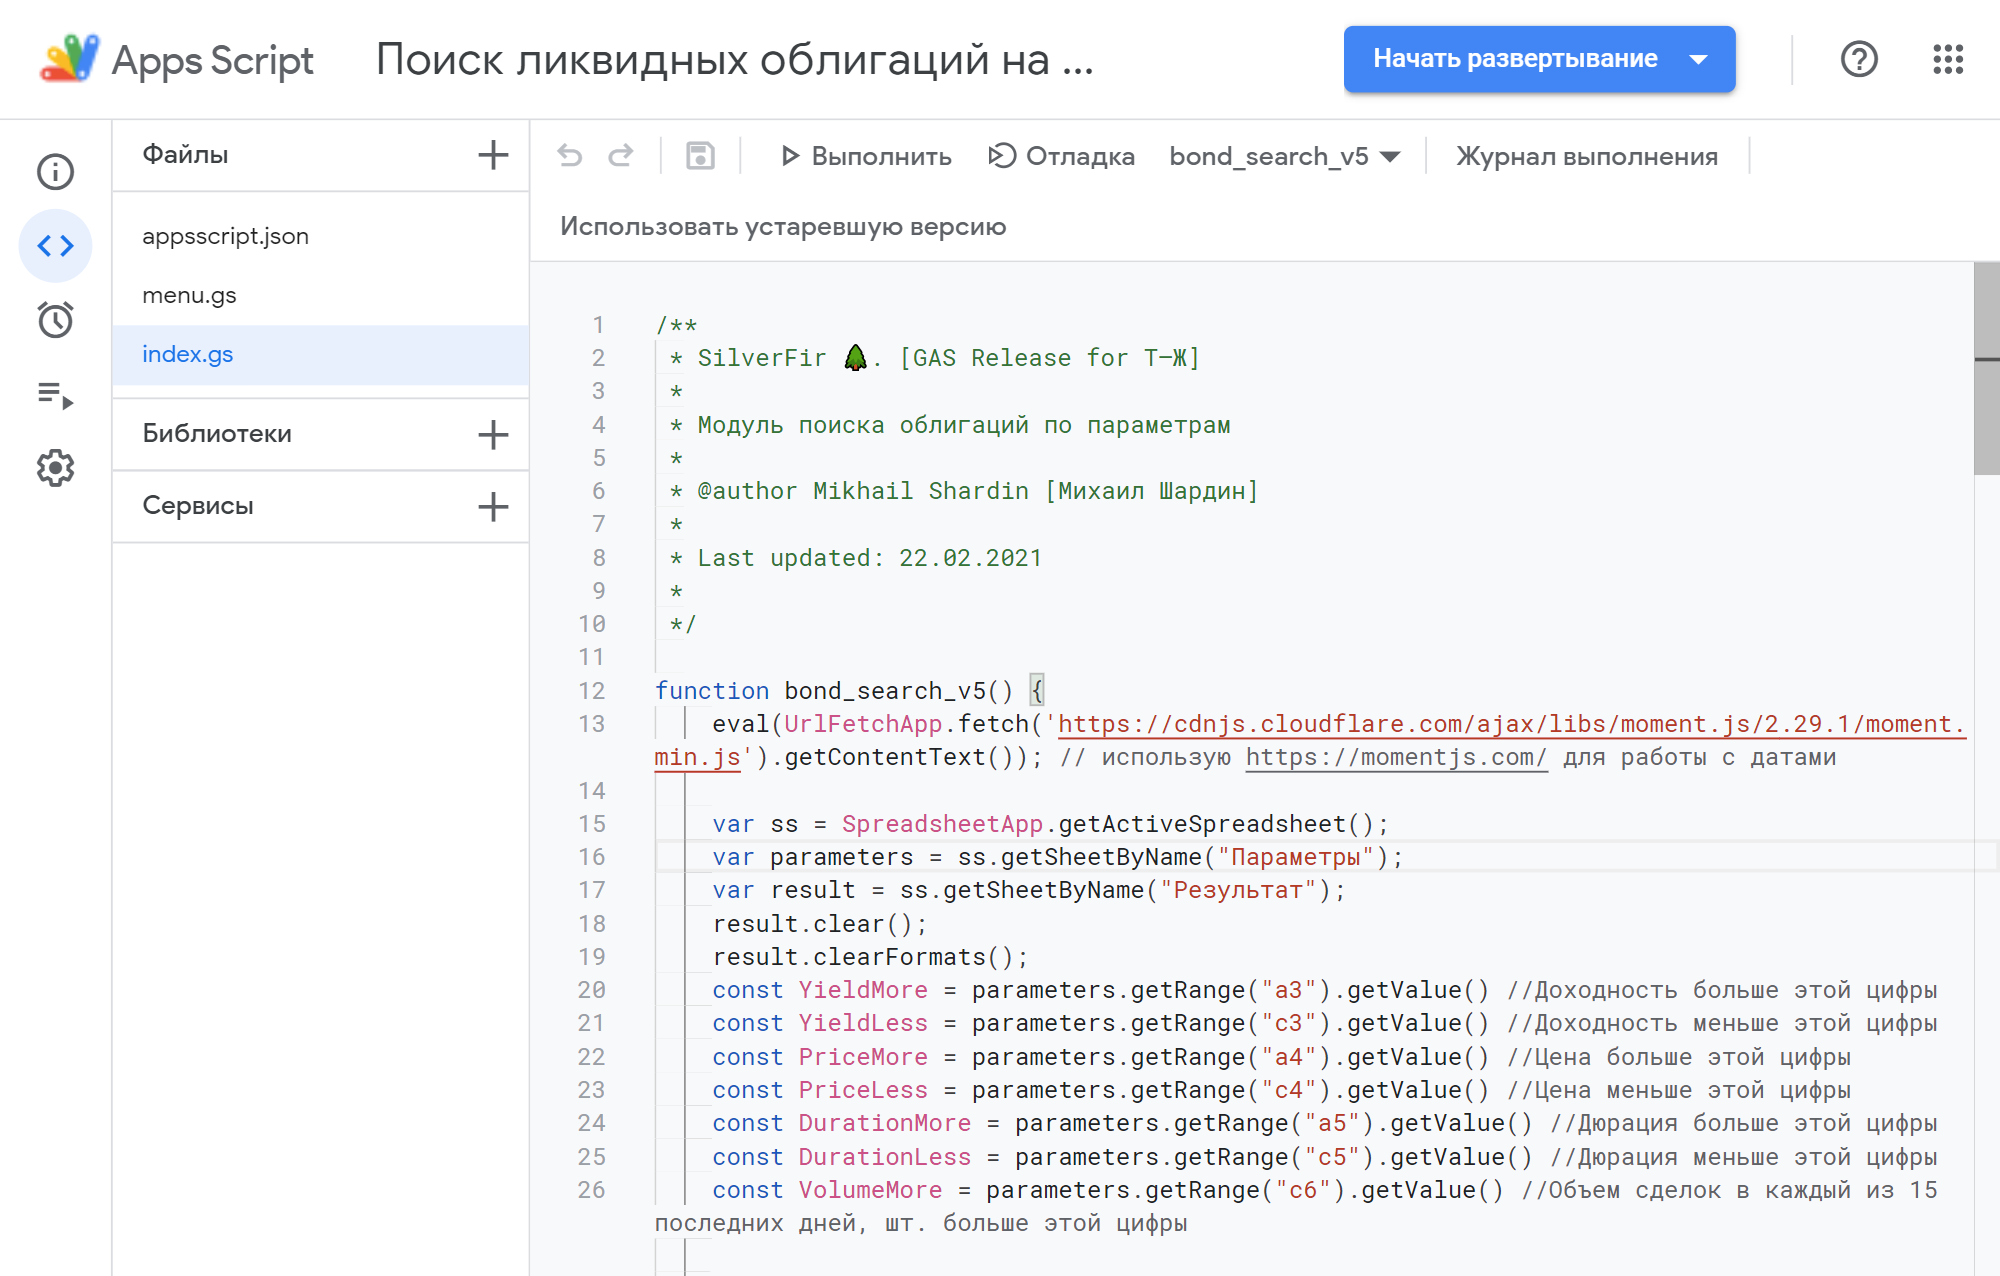
Task: Expand the function selector dropdown bond_search_v5
Action: coord(1395,156)
